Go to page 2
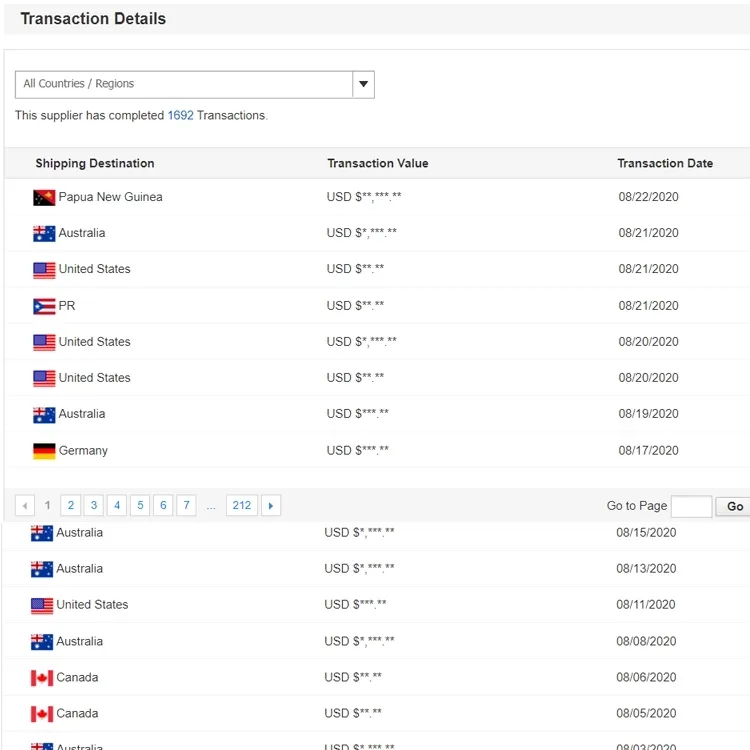Image resolution: width=750 pixels, height=750 pixels. (70, 506)
